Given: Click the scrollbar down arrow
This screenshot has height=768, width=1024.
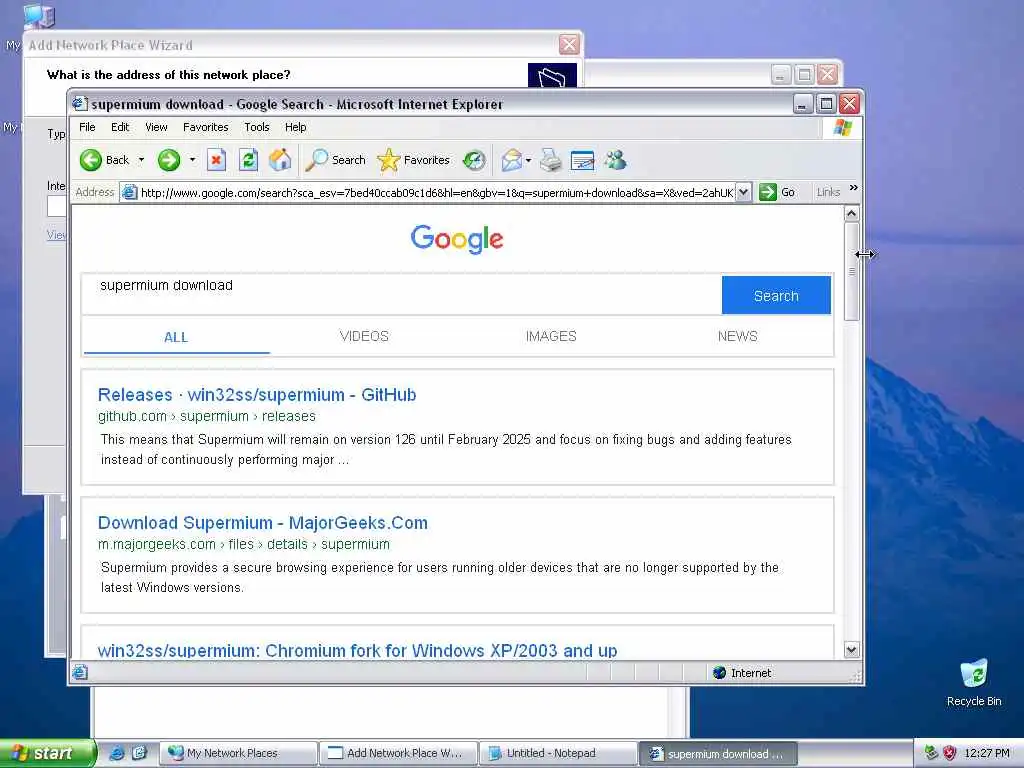Looking at the screenshot, I should point(852,650).
